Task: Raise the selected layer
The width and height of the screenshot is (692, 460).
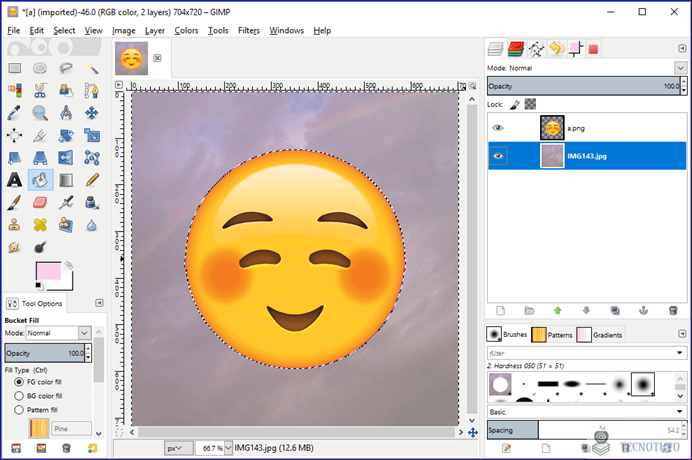Action: coord(558,311)
